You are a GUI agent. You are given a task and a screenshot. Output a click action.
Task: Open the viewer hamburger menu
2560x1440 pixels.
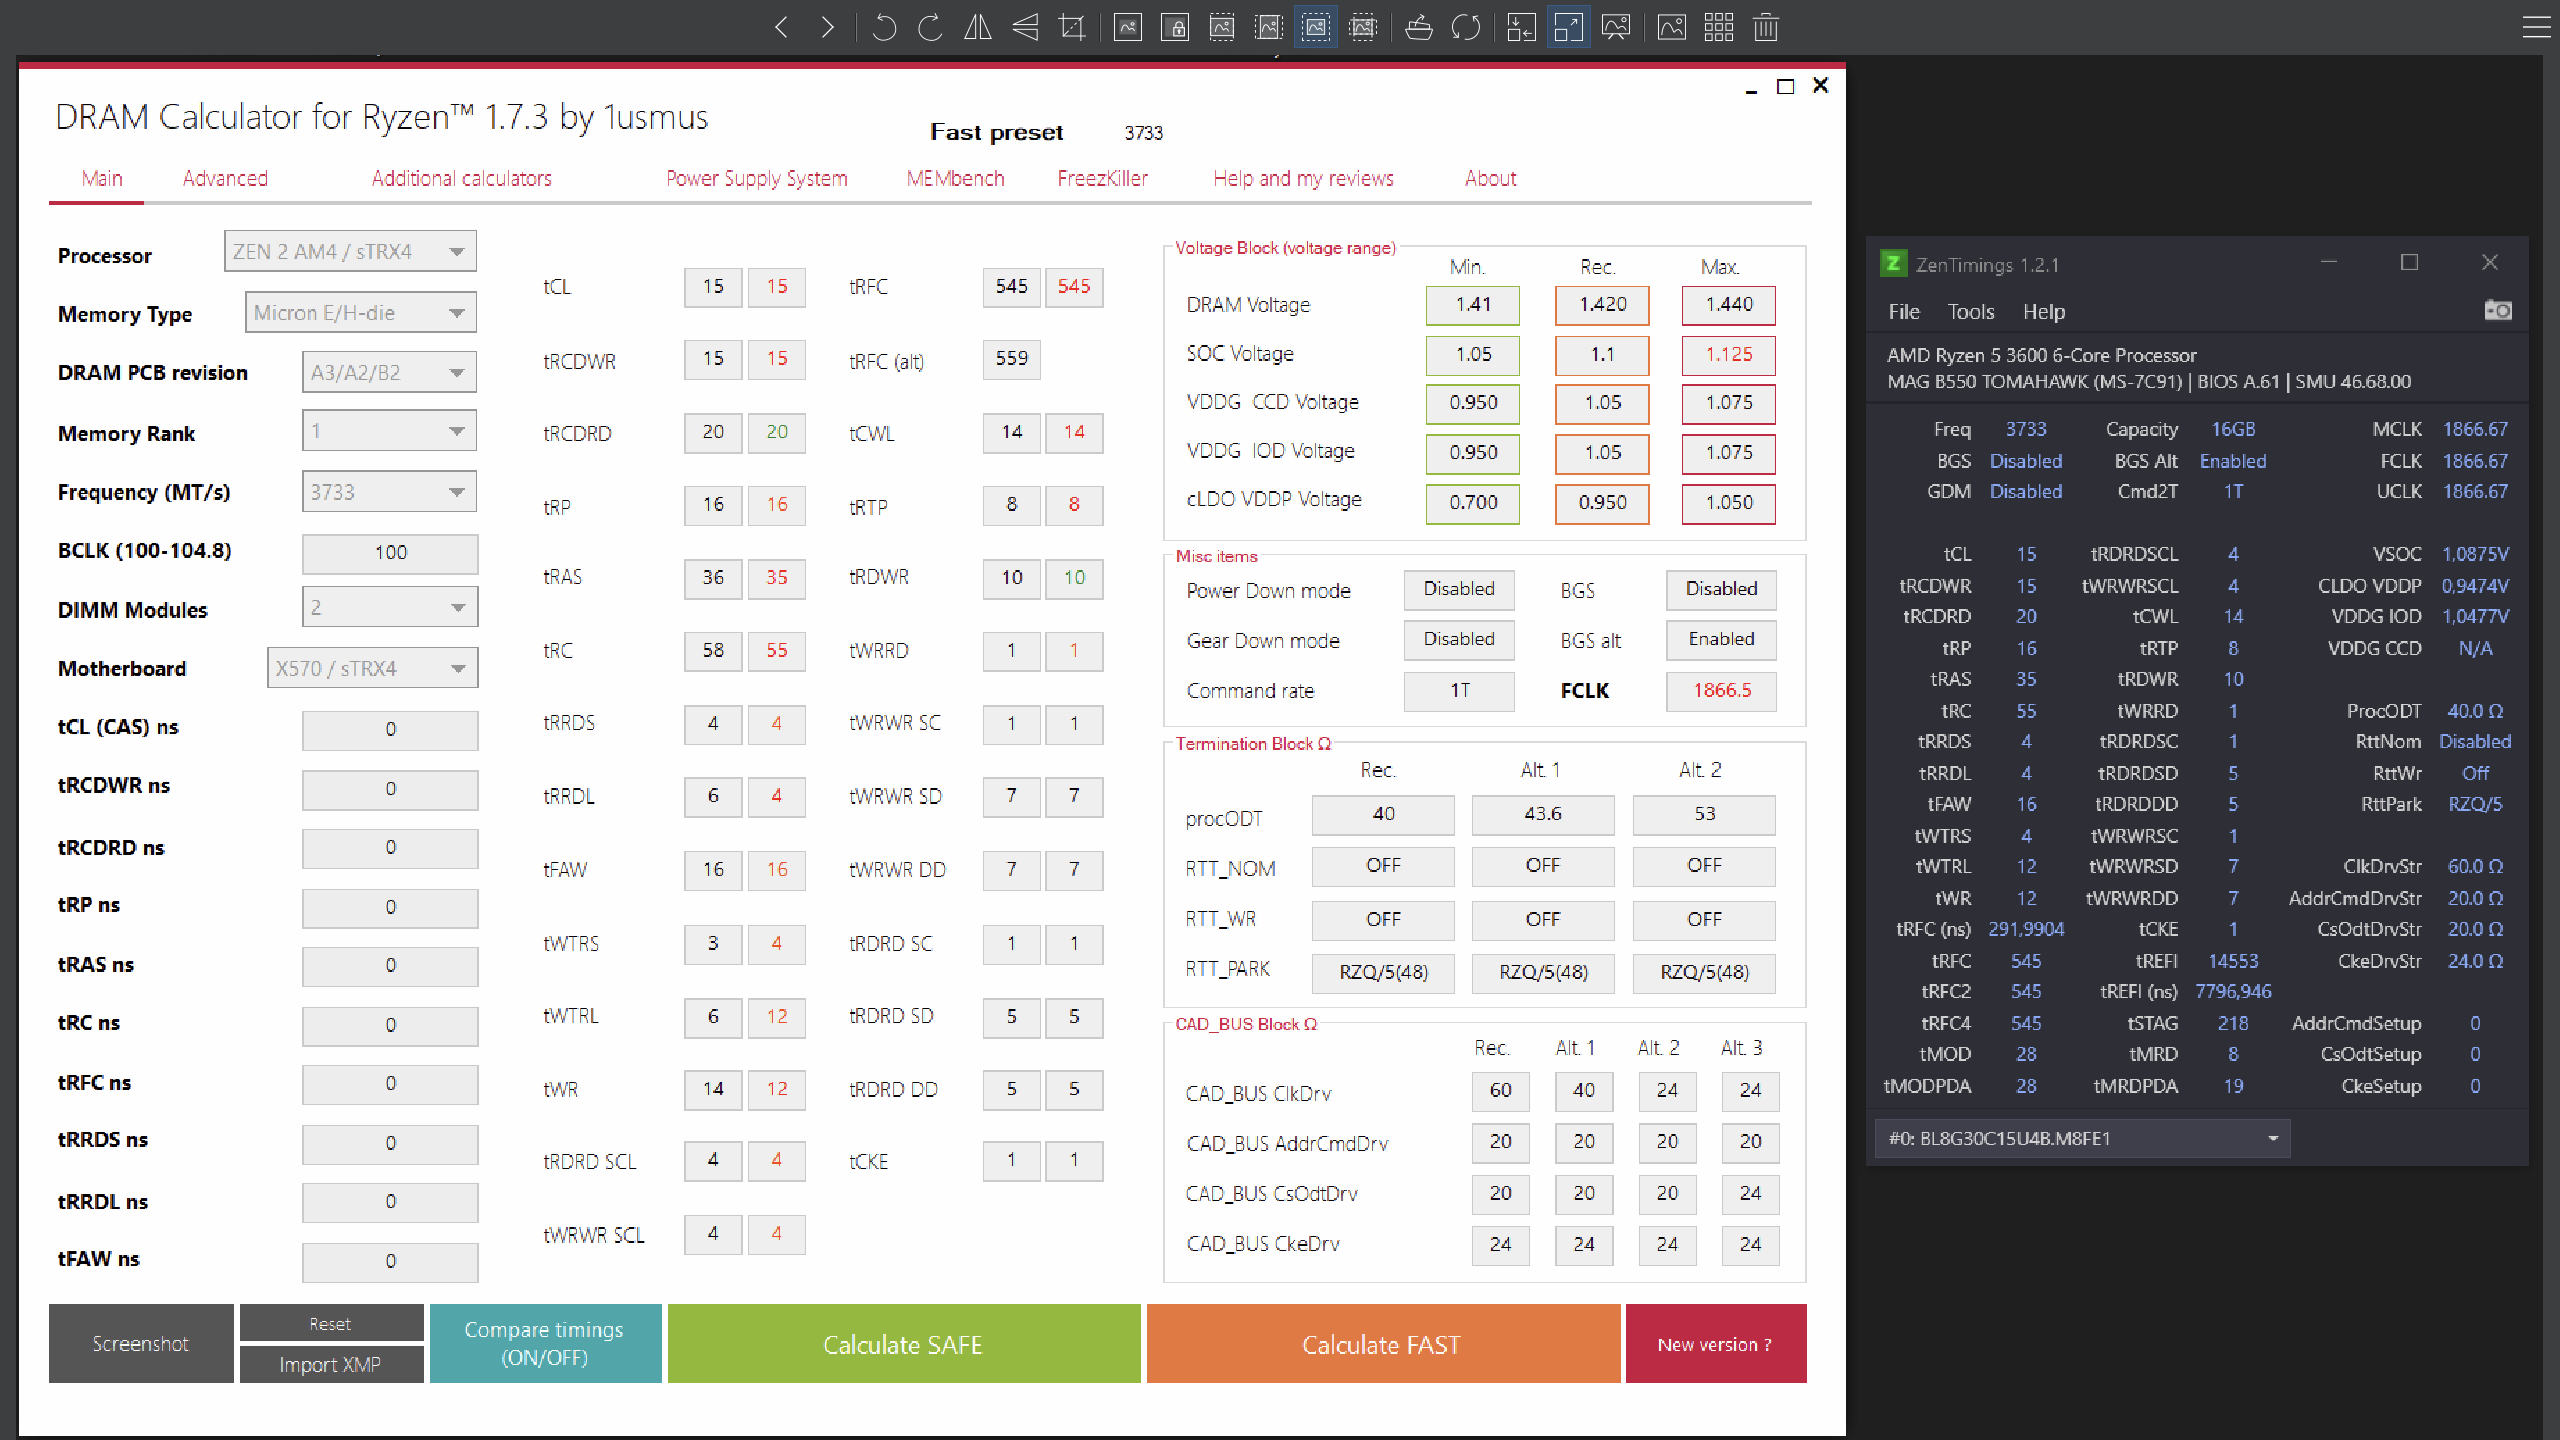pos(2537,27)
